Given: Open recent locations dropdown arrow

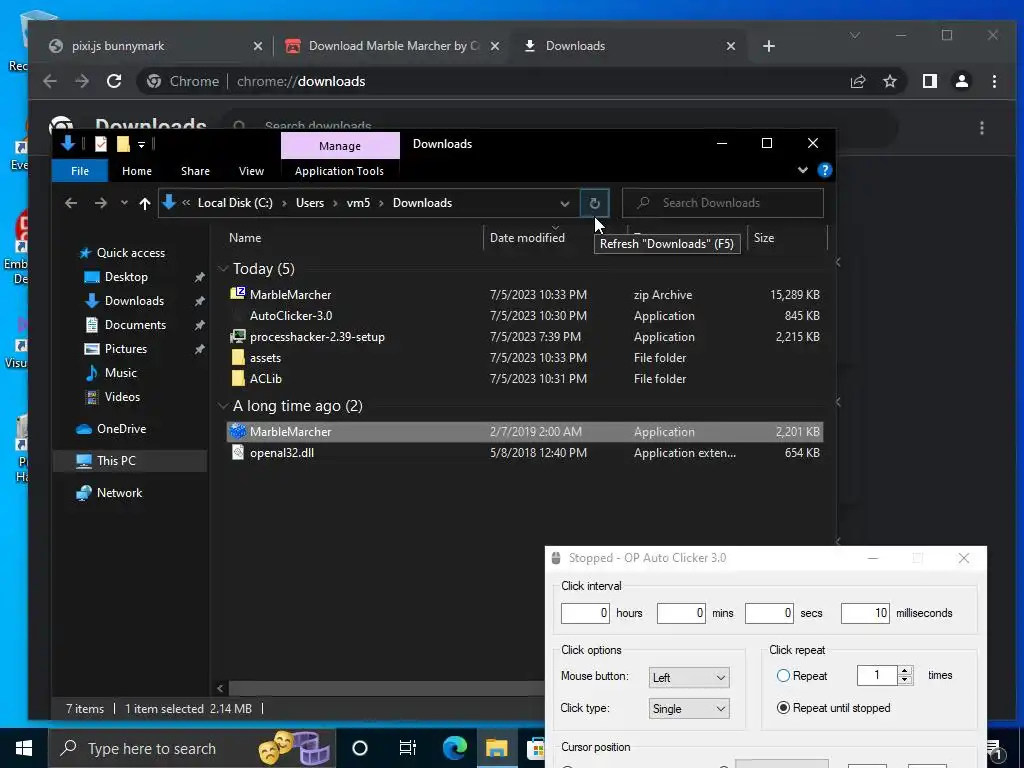Looking at the screenshot, I should (x=124, y=203).
